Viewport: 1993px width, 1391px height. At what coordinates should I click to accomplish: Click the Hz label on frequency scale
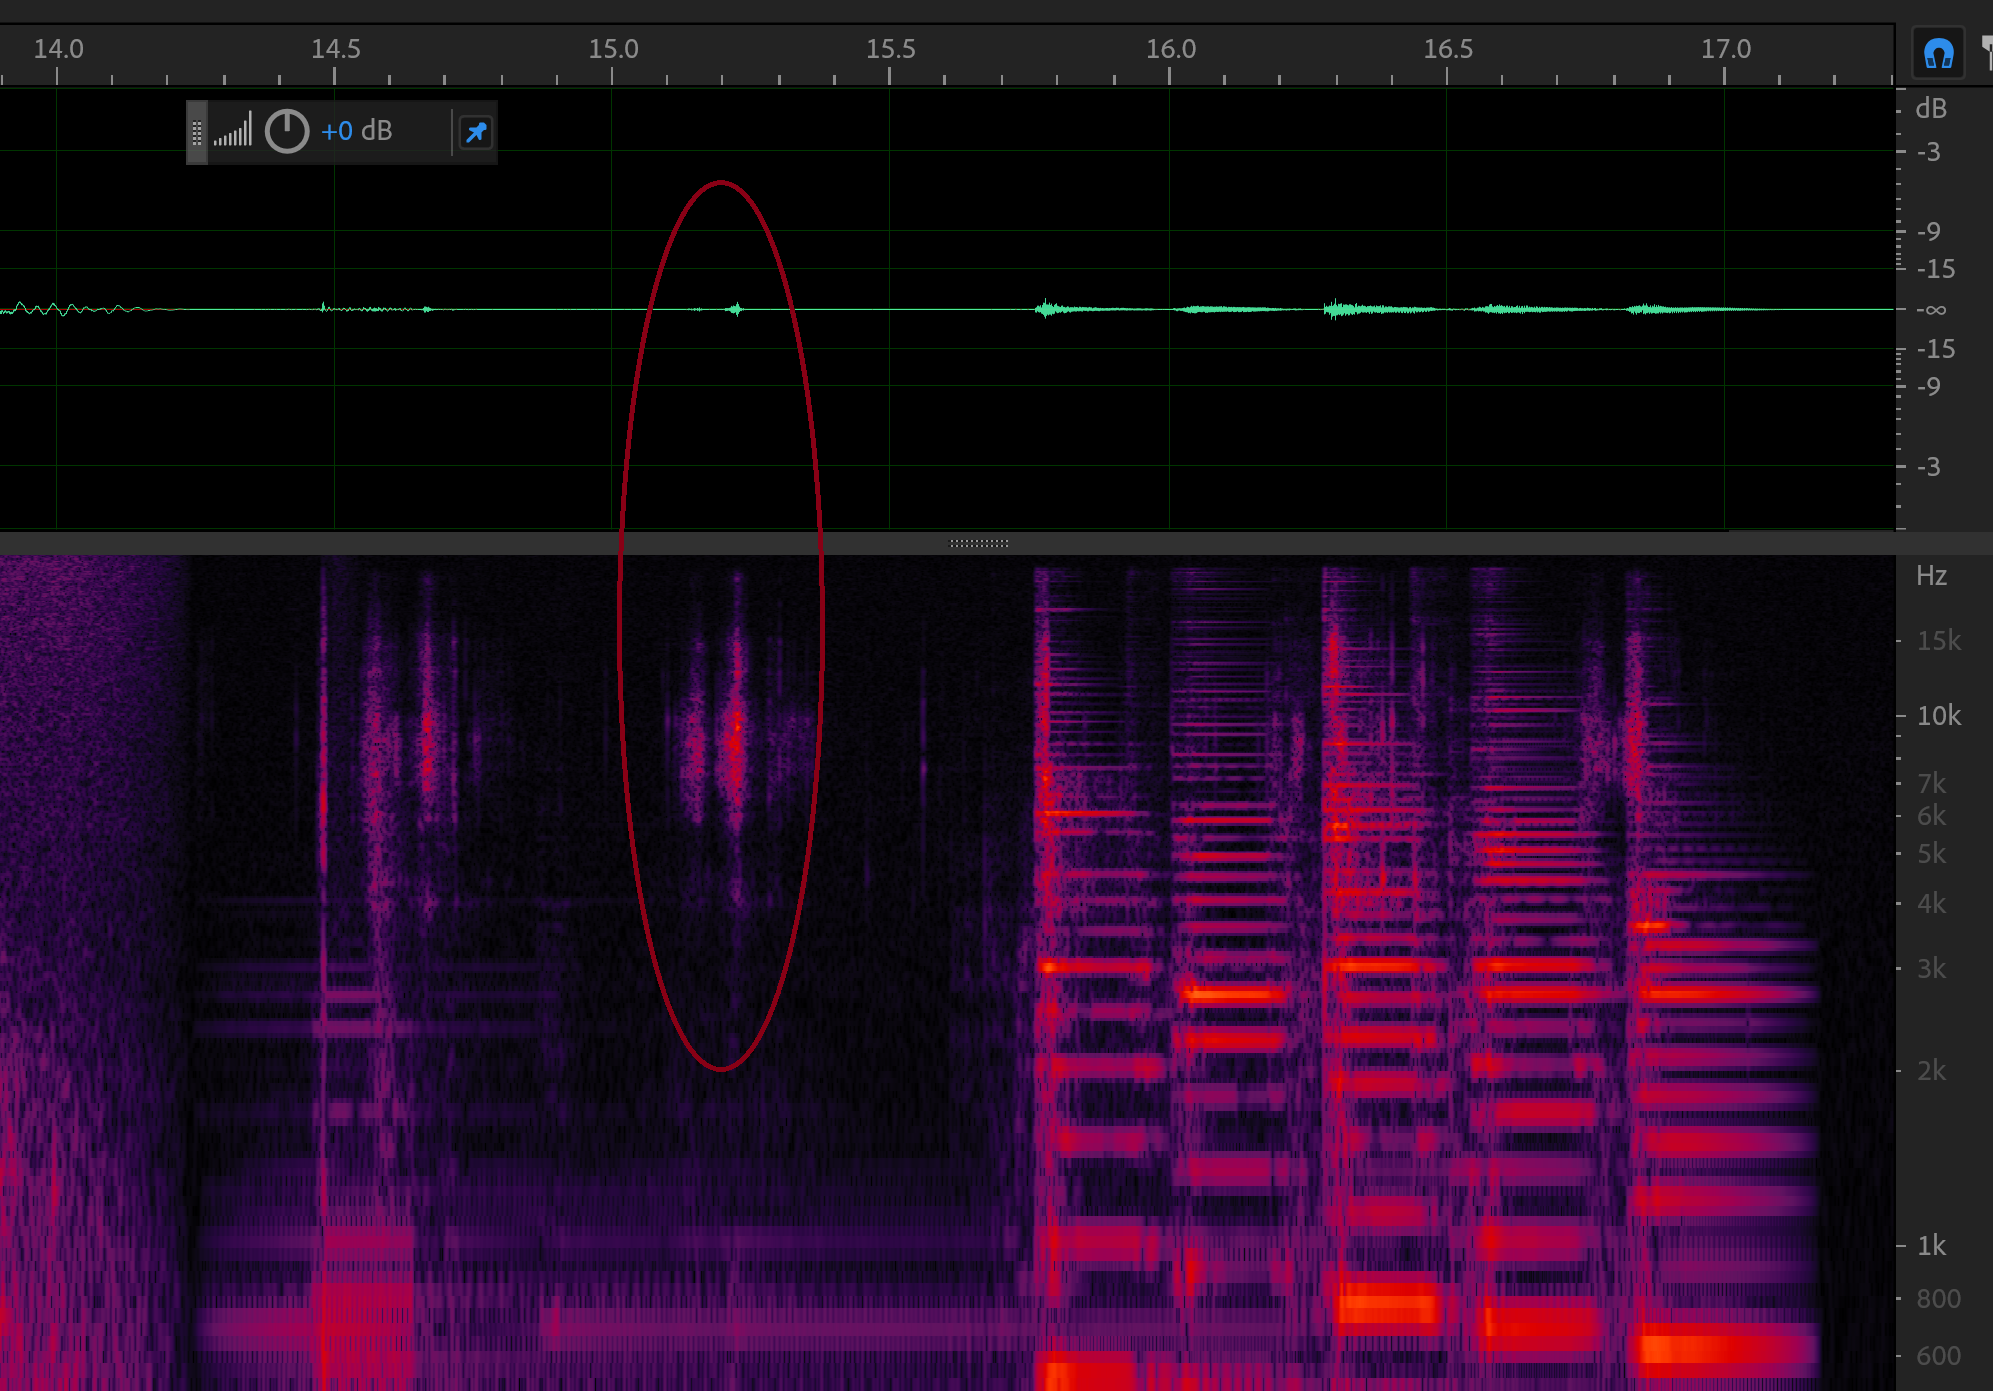(1930, 576)
